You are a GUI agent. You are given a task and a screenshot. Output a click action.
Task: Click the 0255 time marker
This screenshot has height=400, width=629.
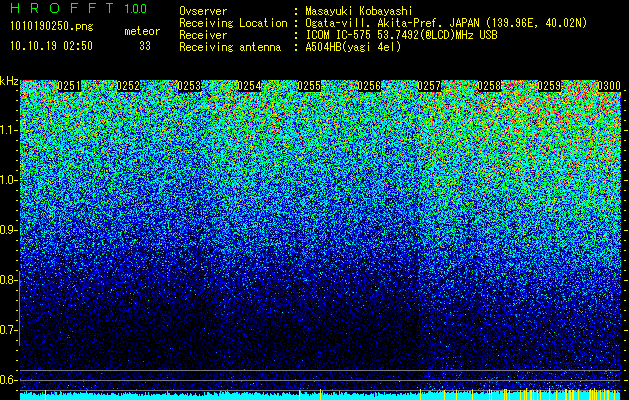[309, 86]
